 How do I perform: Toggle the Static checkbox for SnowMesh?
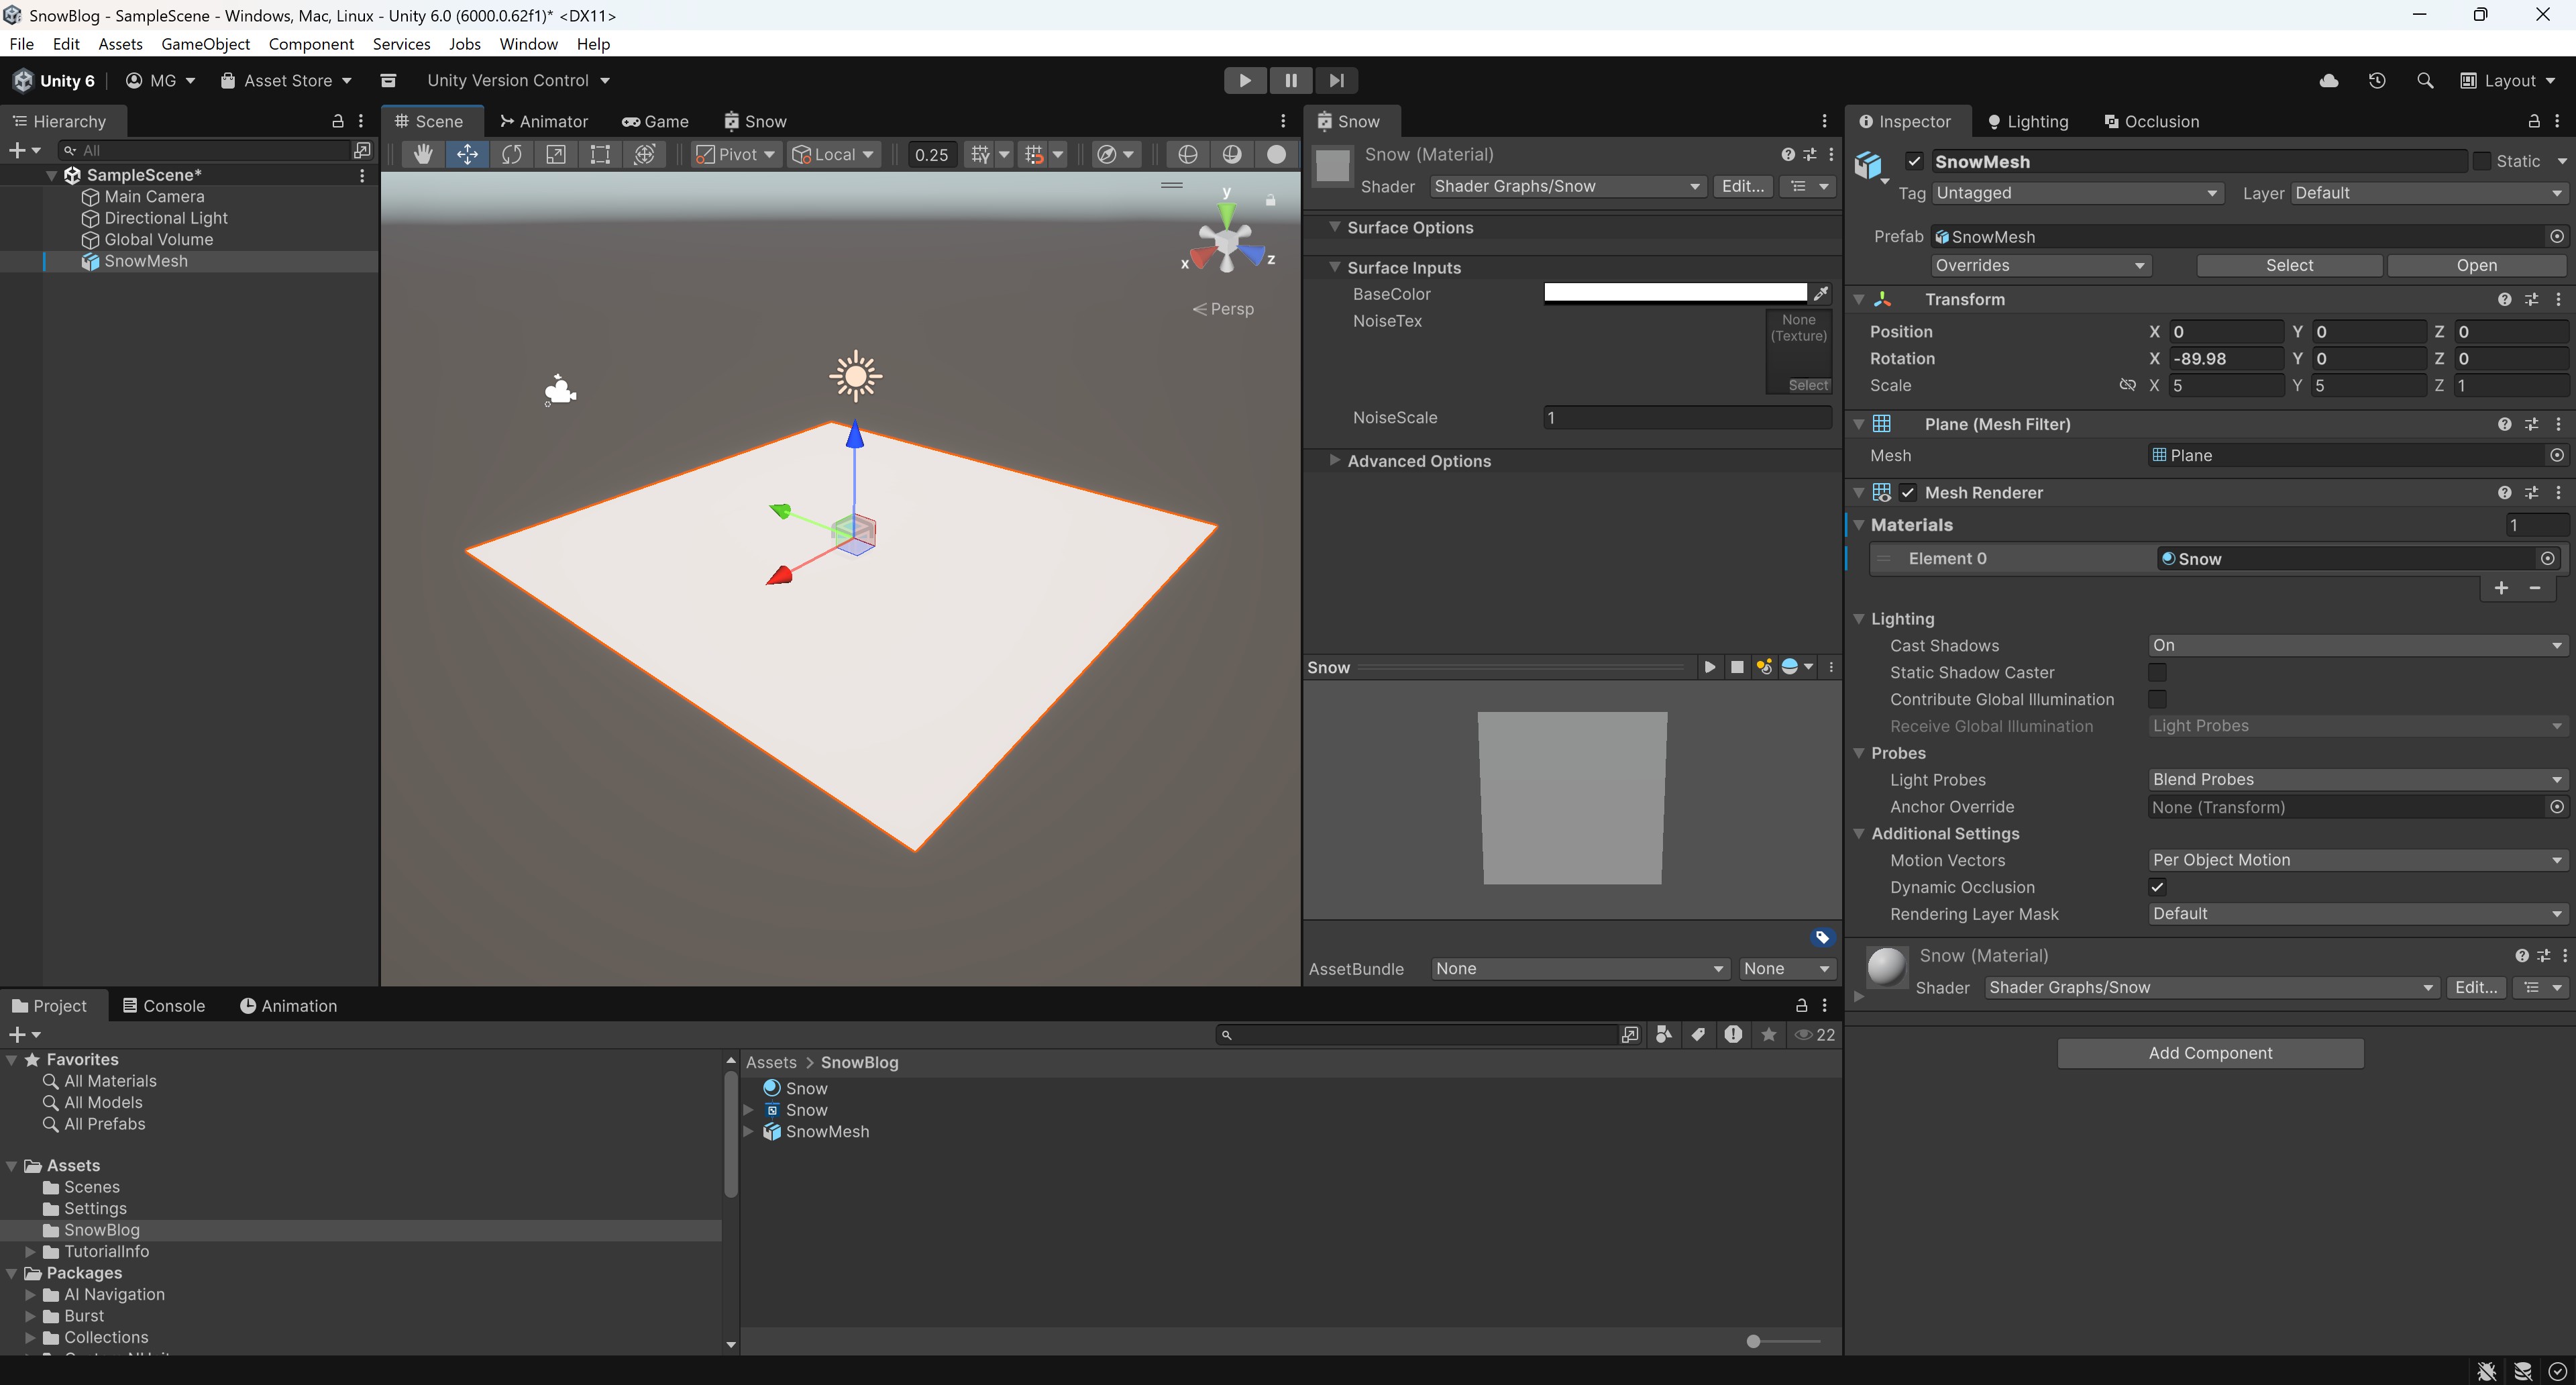click(2482, 161)
